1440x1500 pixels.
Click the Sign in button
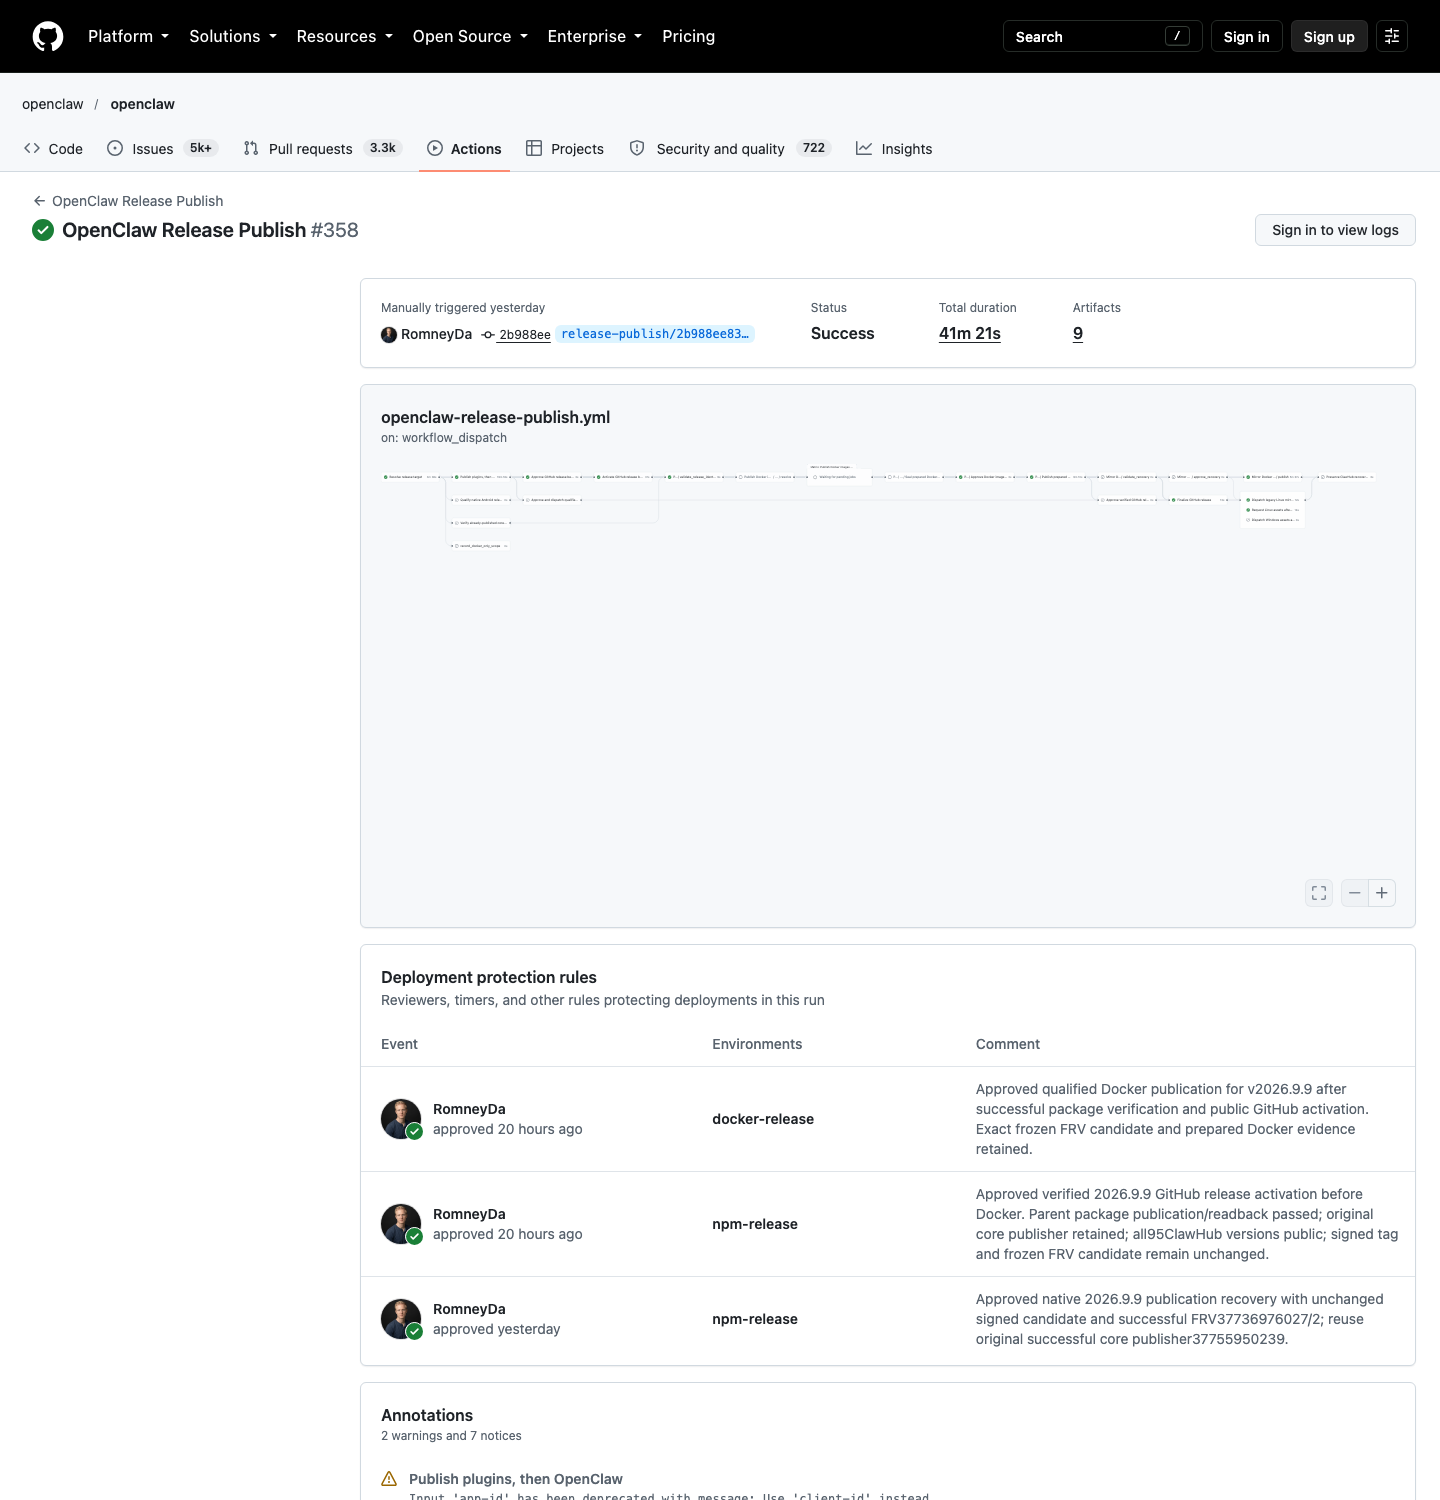coord(1247,36)
